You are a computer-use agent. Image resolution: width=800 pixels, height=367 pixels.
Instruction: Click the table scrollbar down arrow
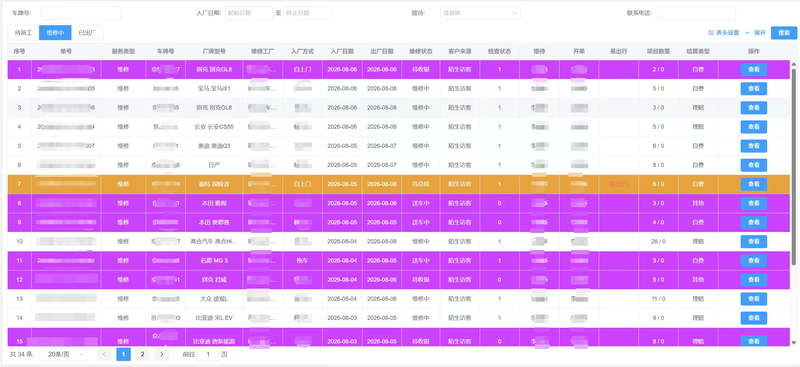793,342
